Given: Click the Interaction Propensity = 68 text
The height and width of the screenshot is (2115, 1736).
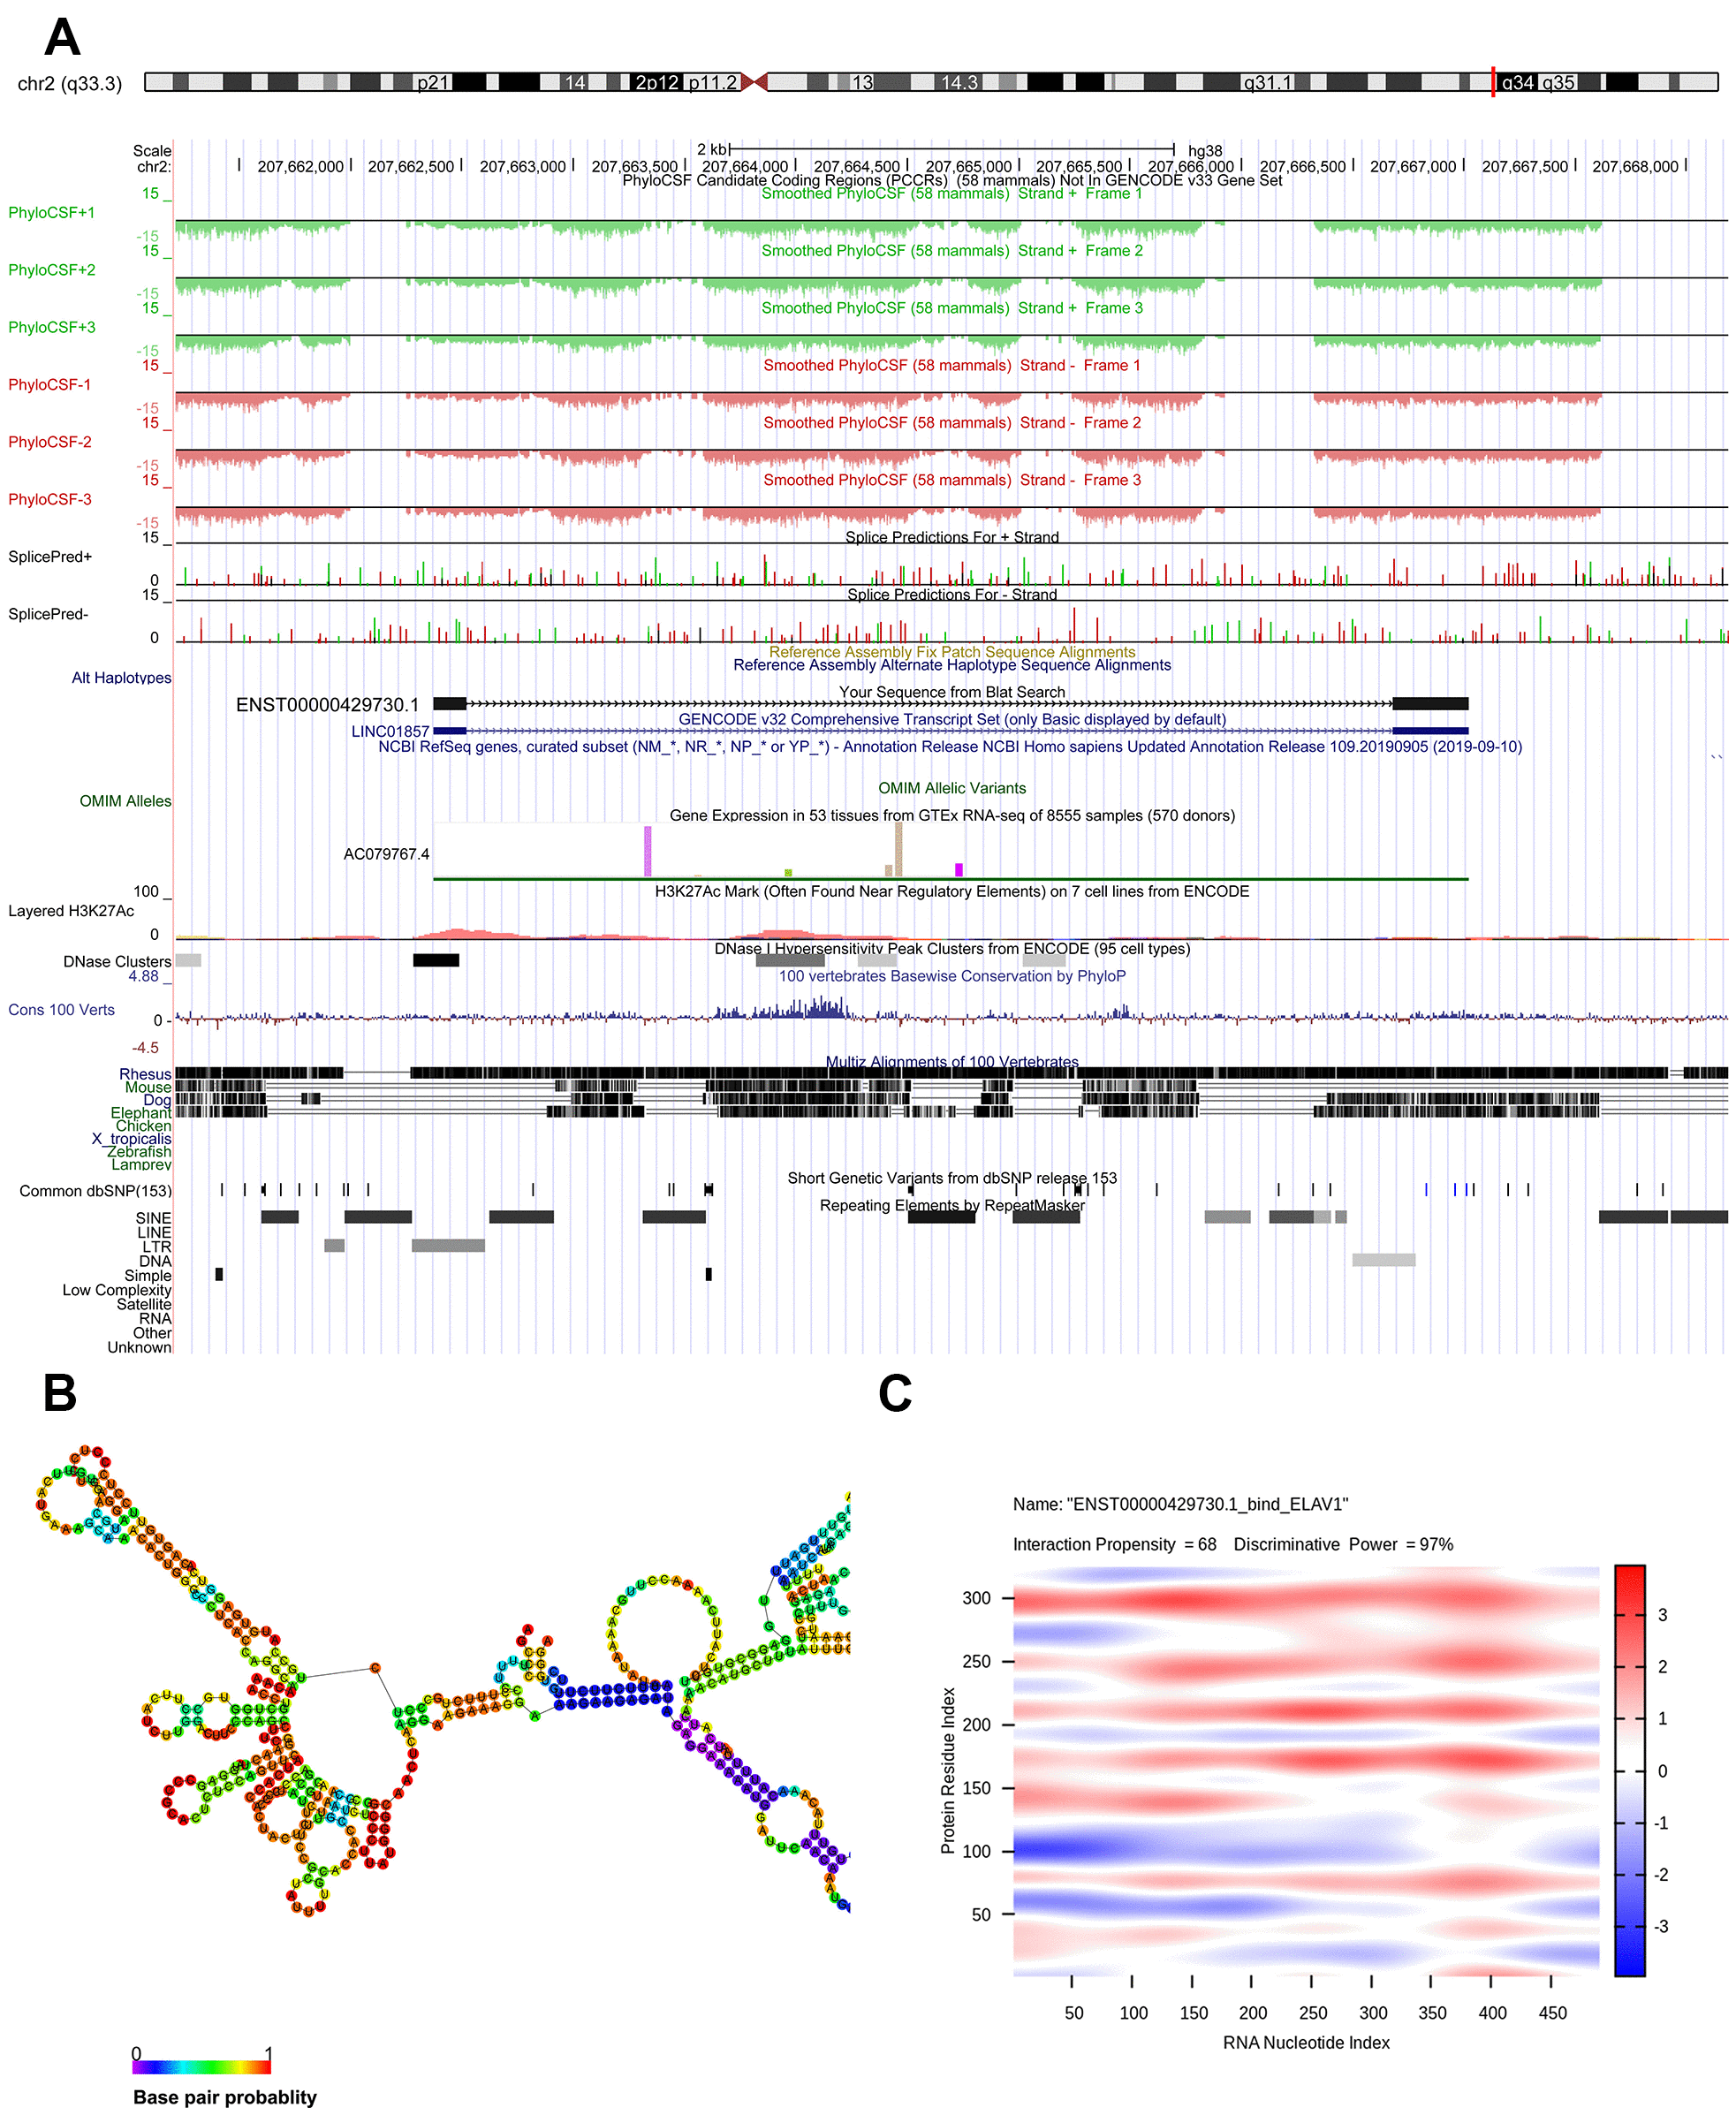Looking at the screenshot, I should click(1114, 1544).
